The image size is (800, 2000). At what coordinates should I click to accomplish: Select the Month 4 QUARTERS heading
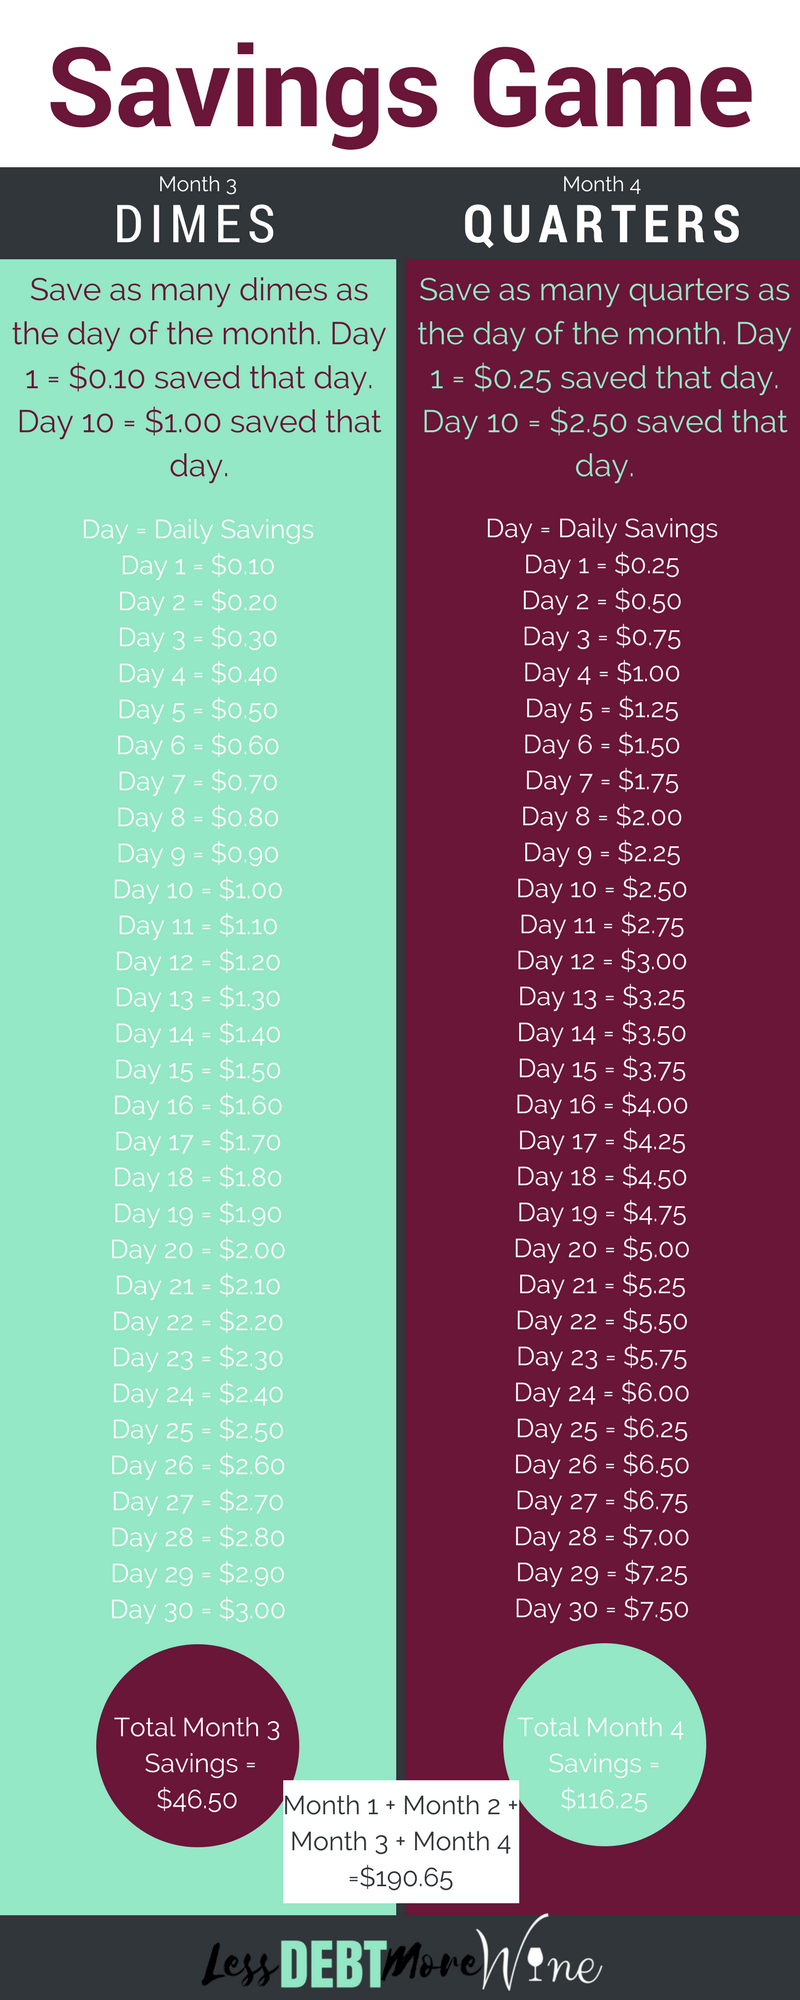point(602,212)
